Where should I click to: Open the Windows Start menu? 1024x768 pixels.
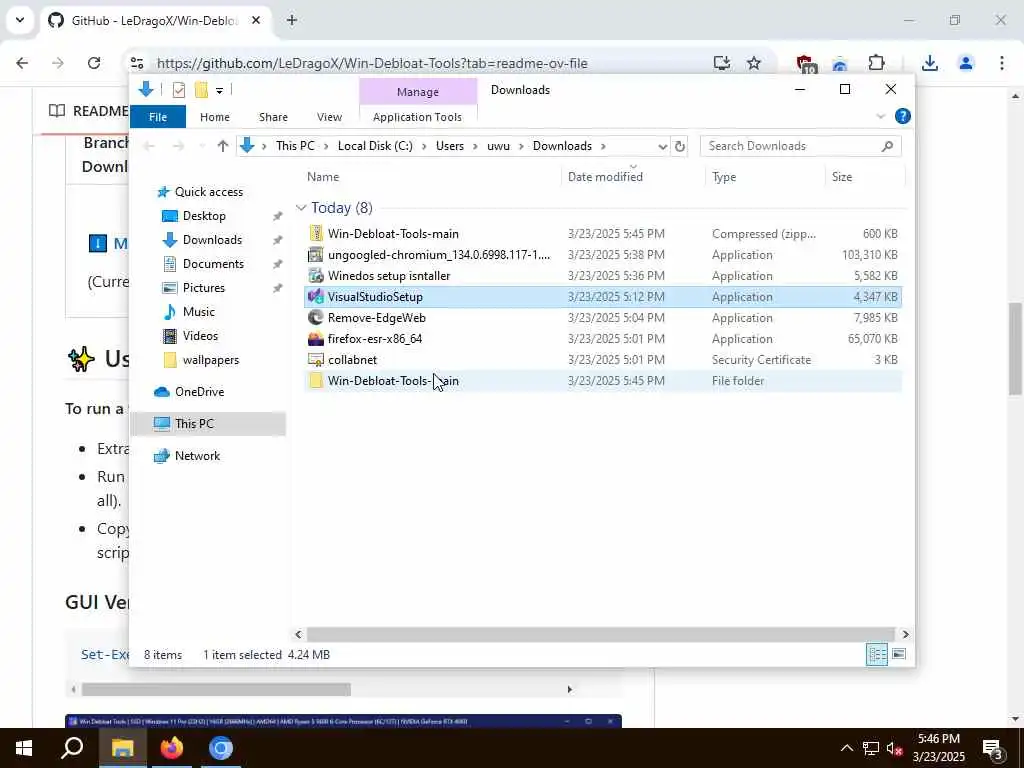coord(24,748)
